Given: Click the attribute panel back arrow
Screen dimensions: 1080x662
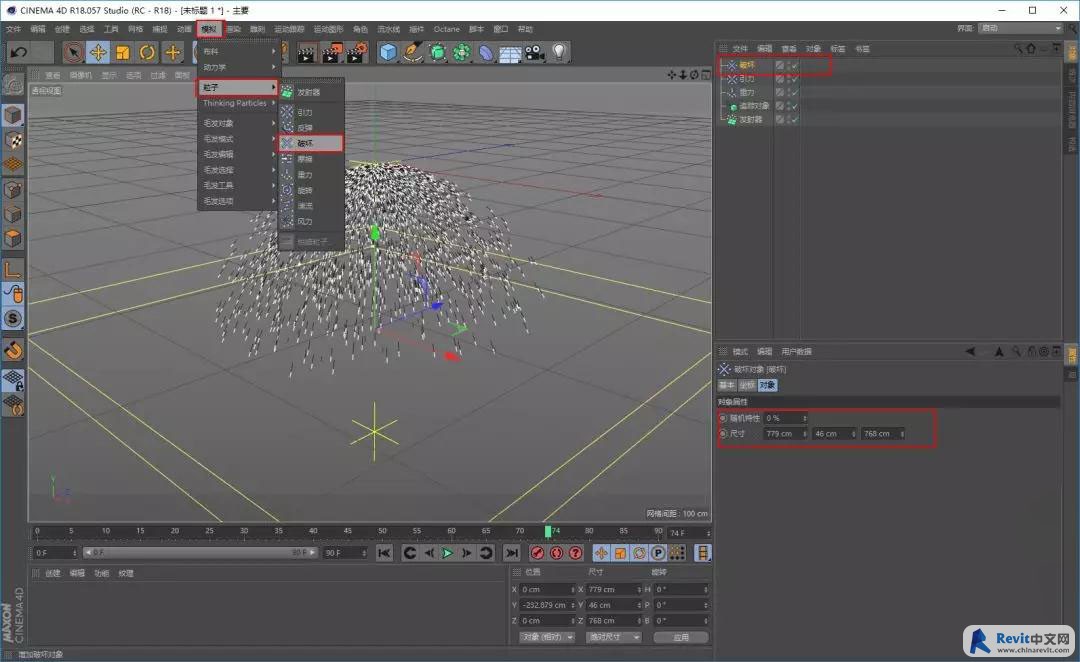Looking at the screenshot, I should (x=970, y=351).
